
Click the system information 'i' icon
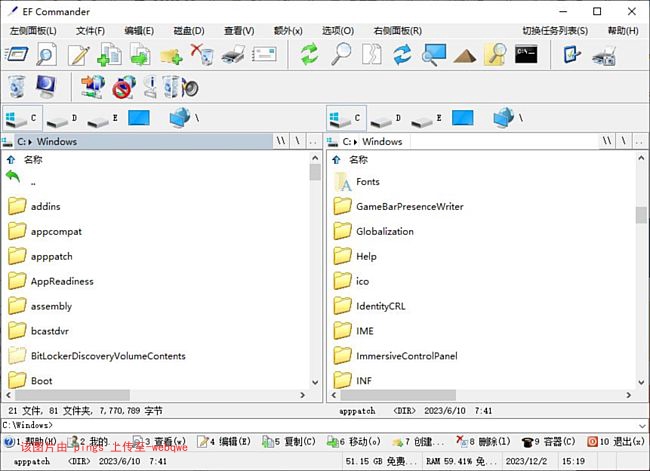[151, 87]
